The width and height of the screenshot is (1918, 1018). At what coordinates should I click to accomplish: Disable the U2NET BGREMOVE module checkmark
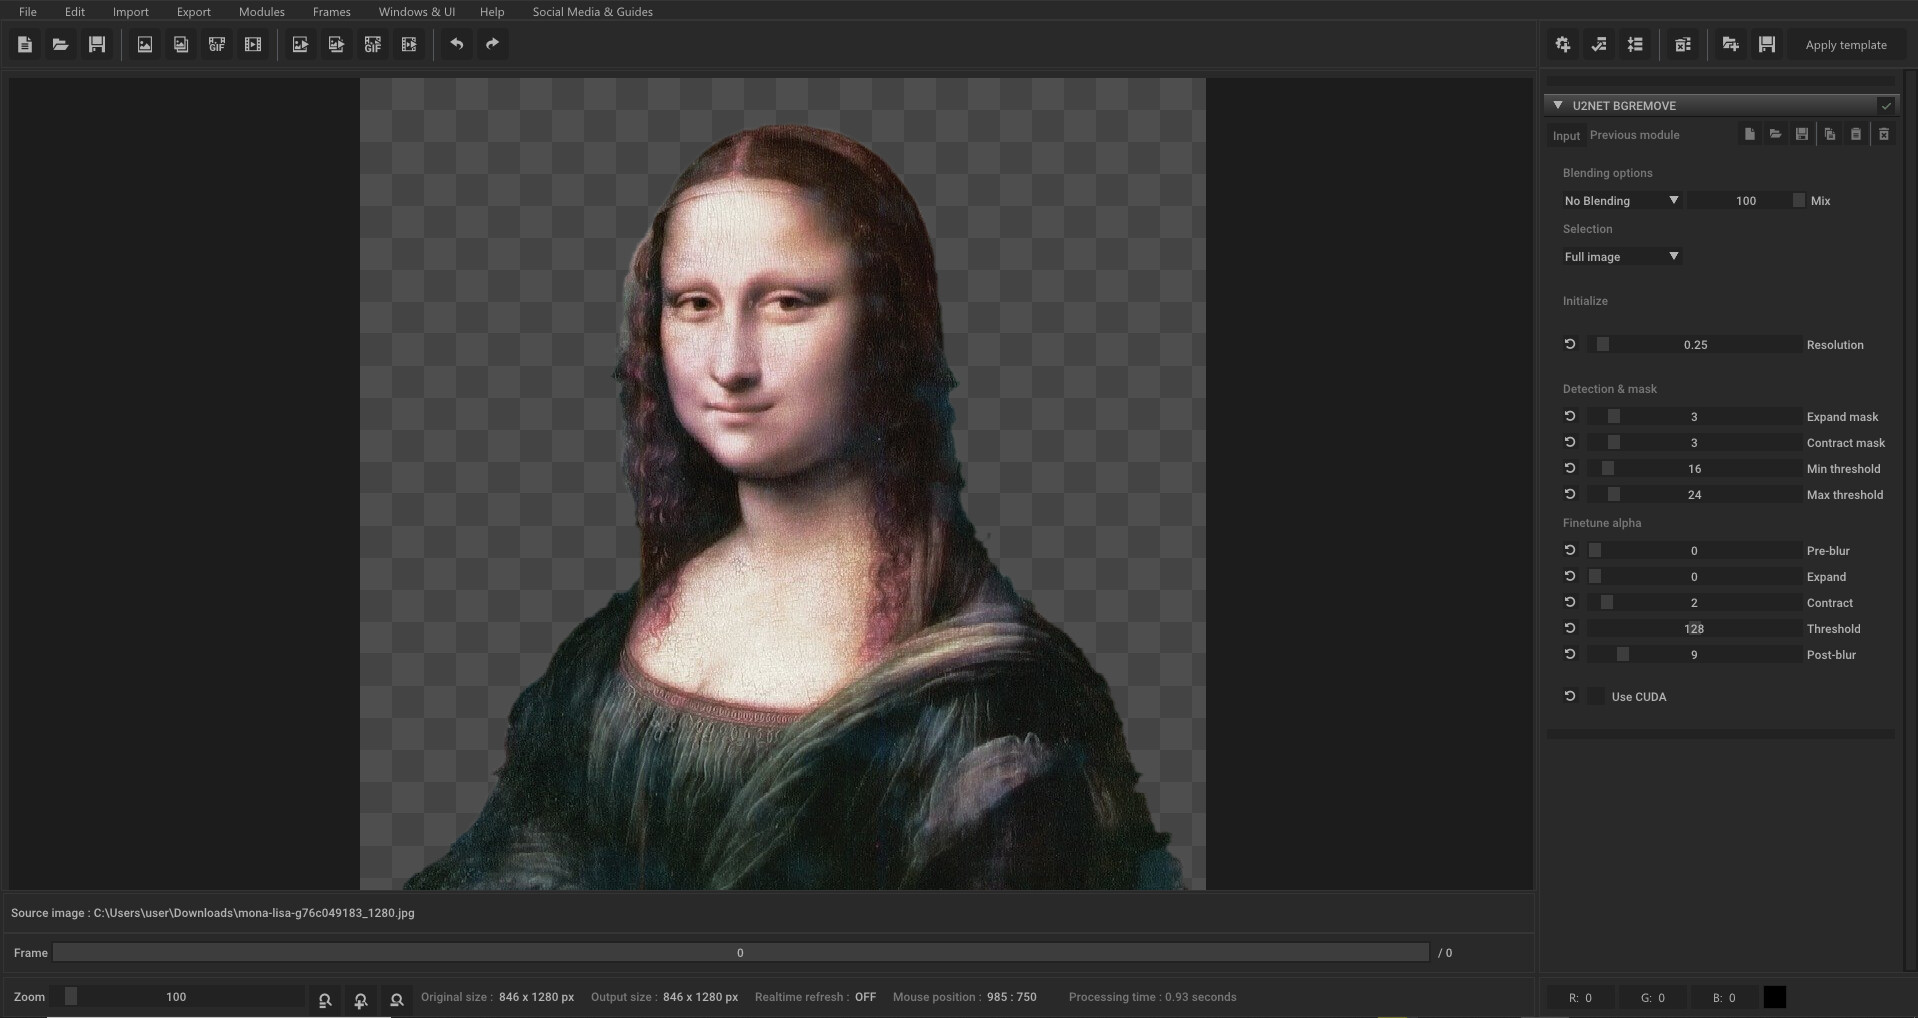[1886, 105]
